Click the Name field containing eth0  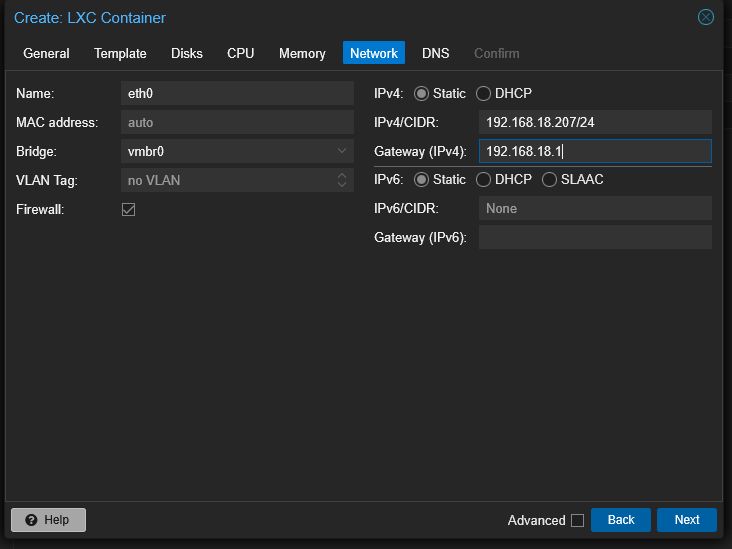pyautogui.click(x=237, y=93)
